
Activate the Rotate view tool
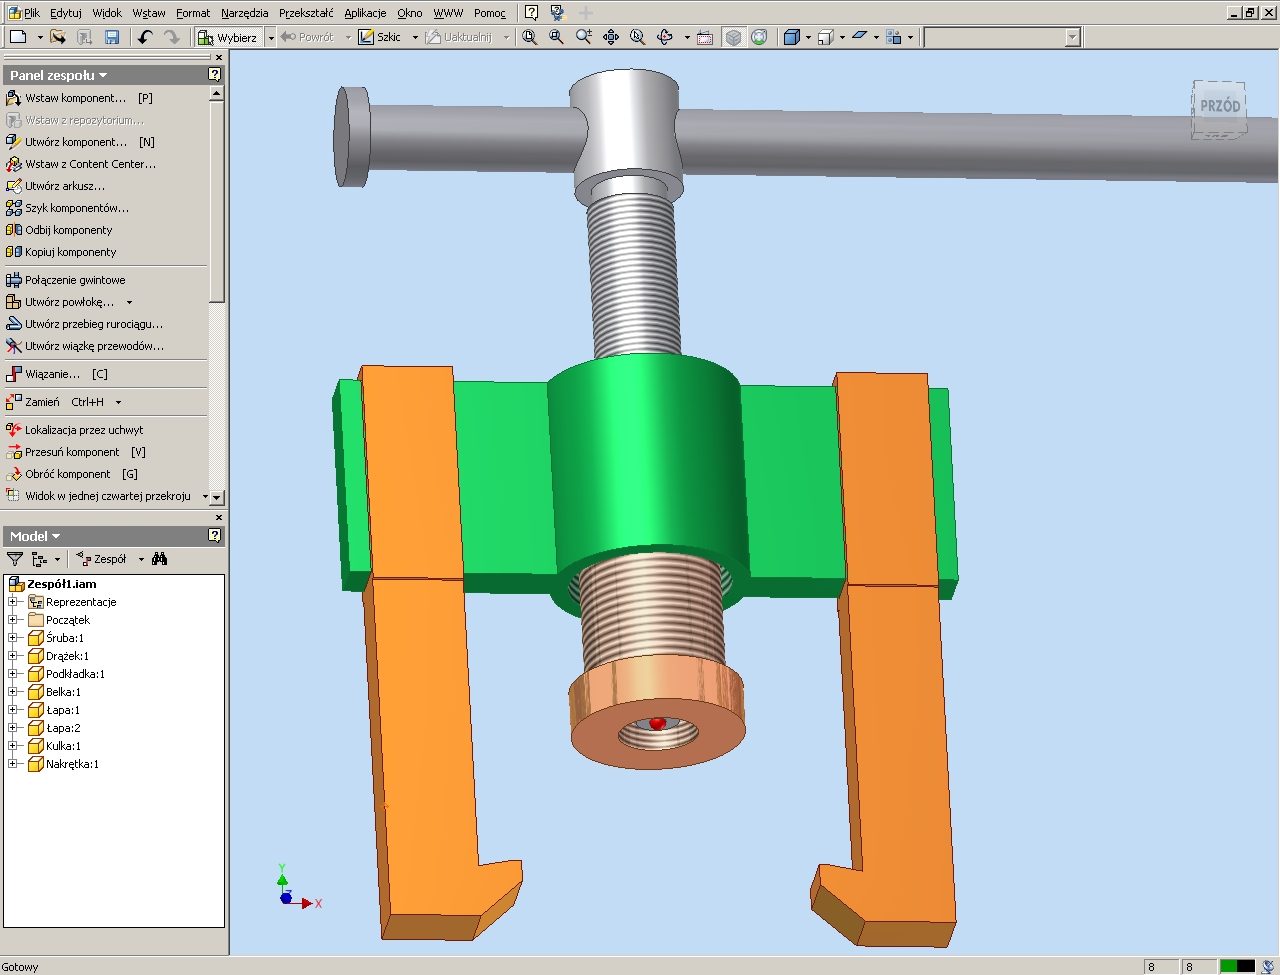pyautogui.click(x=665, y=37)
